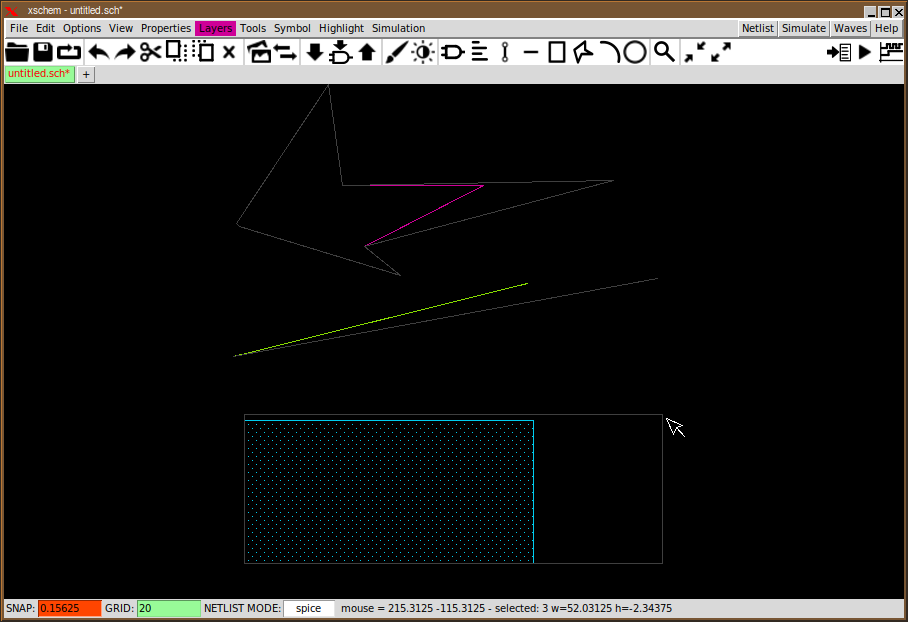Click the run simulation play icon
The height and width of the screenshot is (622, 908).
coord(865,52)
